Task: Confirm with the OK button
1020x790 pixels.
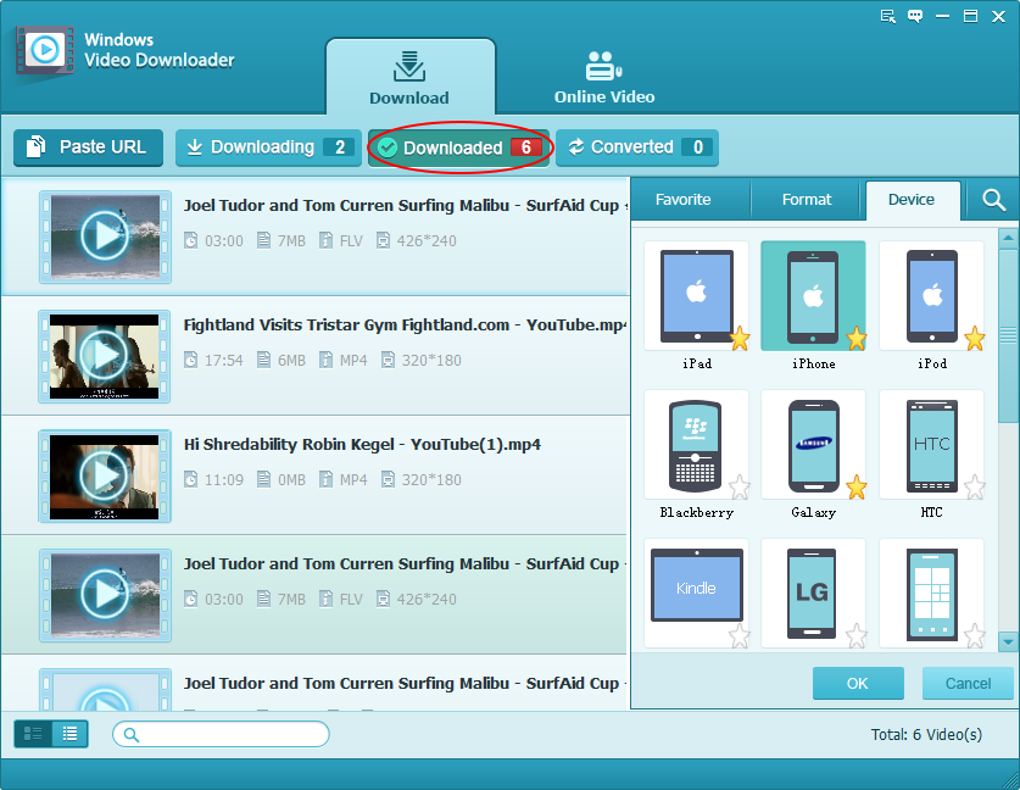Action: pos(858,683)
